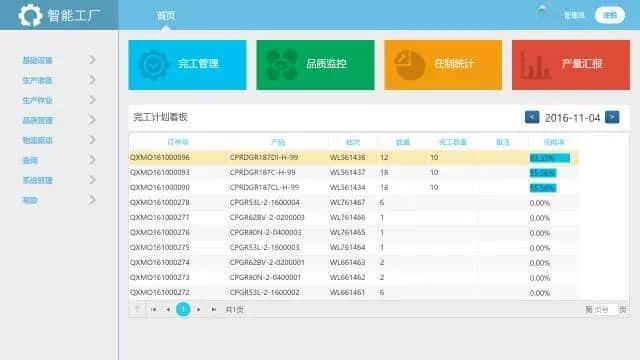The width and height of the screenshot is (640, 360).
Task: Click the progress bar for QXMO161000096
Action: [x=550, y=158]
